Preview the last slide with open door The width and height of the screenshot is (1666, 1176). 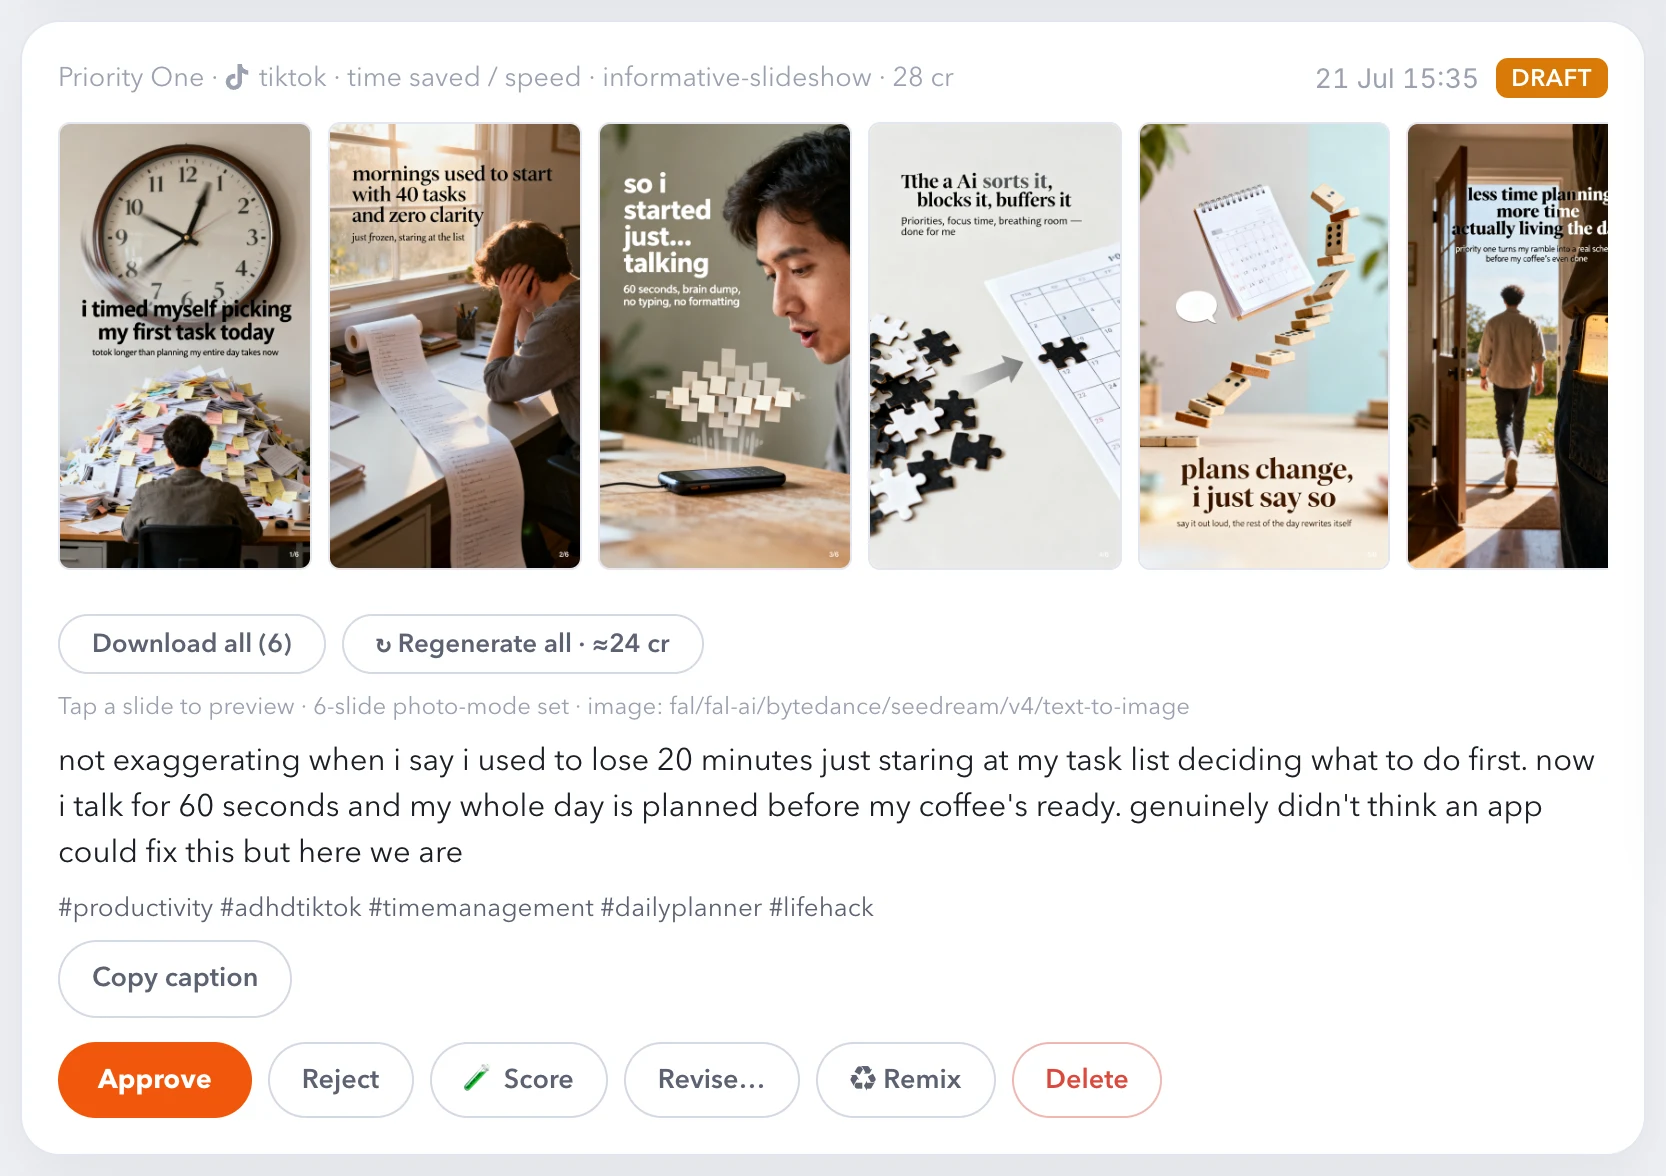tap(1508, 346)
